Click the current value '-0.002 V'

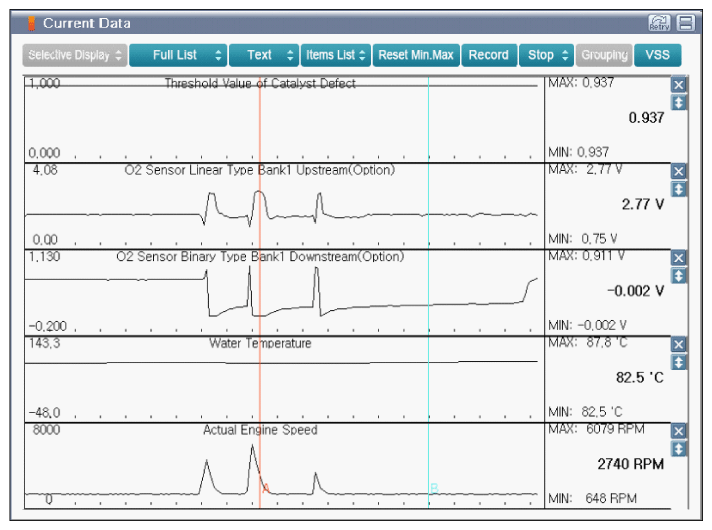635,291
